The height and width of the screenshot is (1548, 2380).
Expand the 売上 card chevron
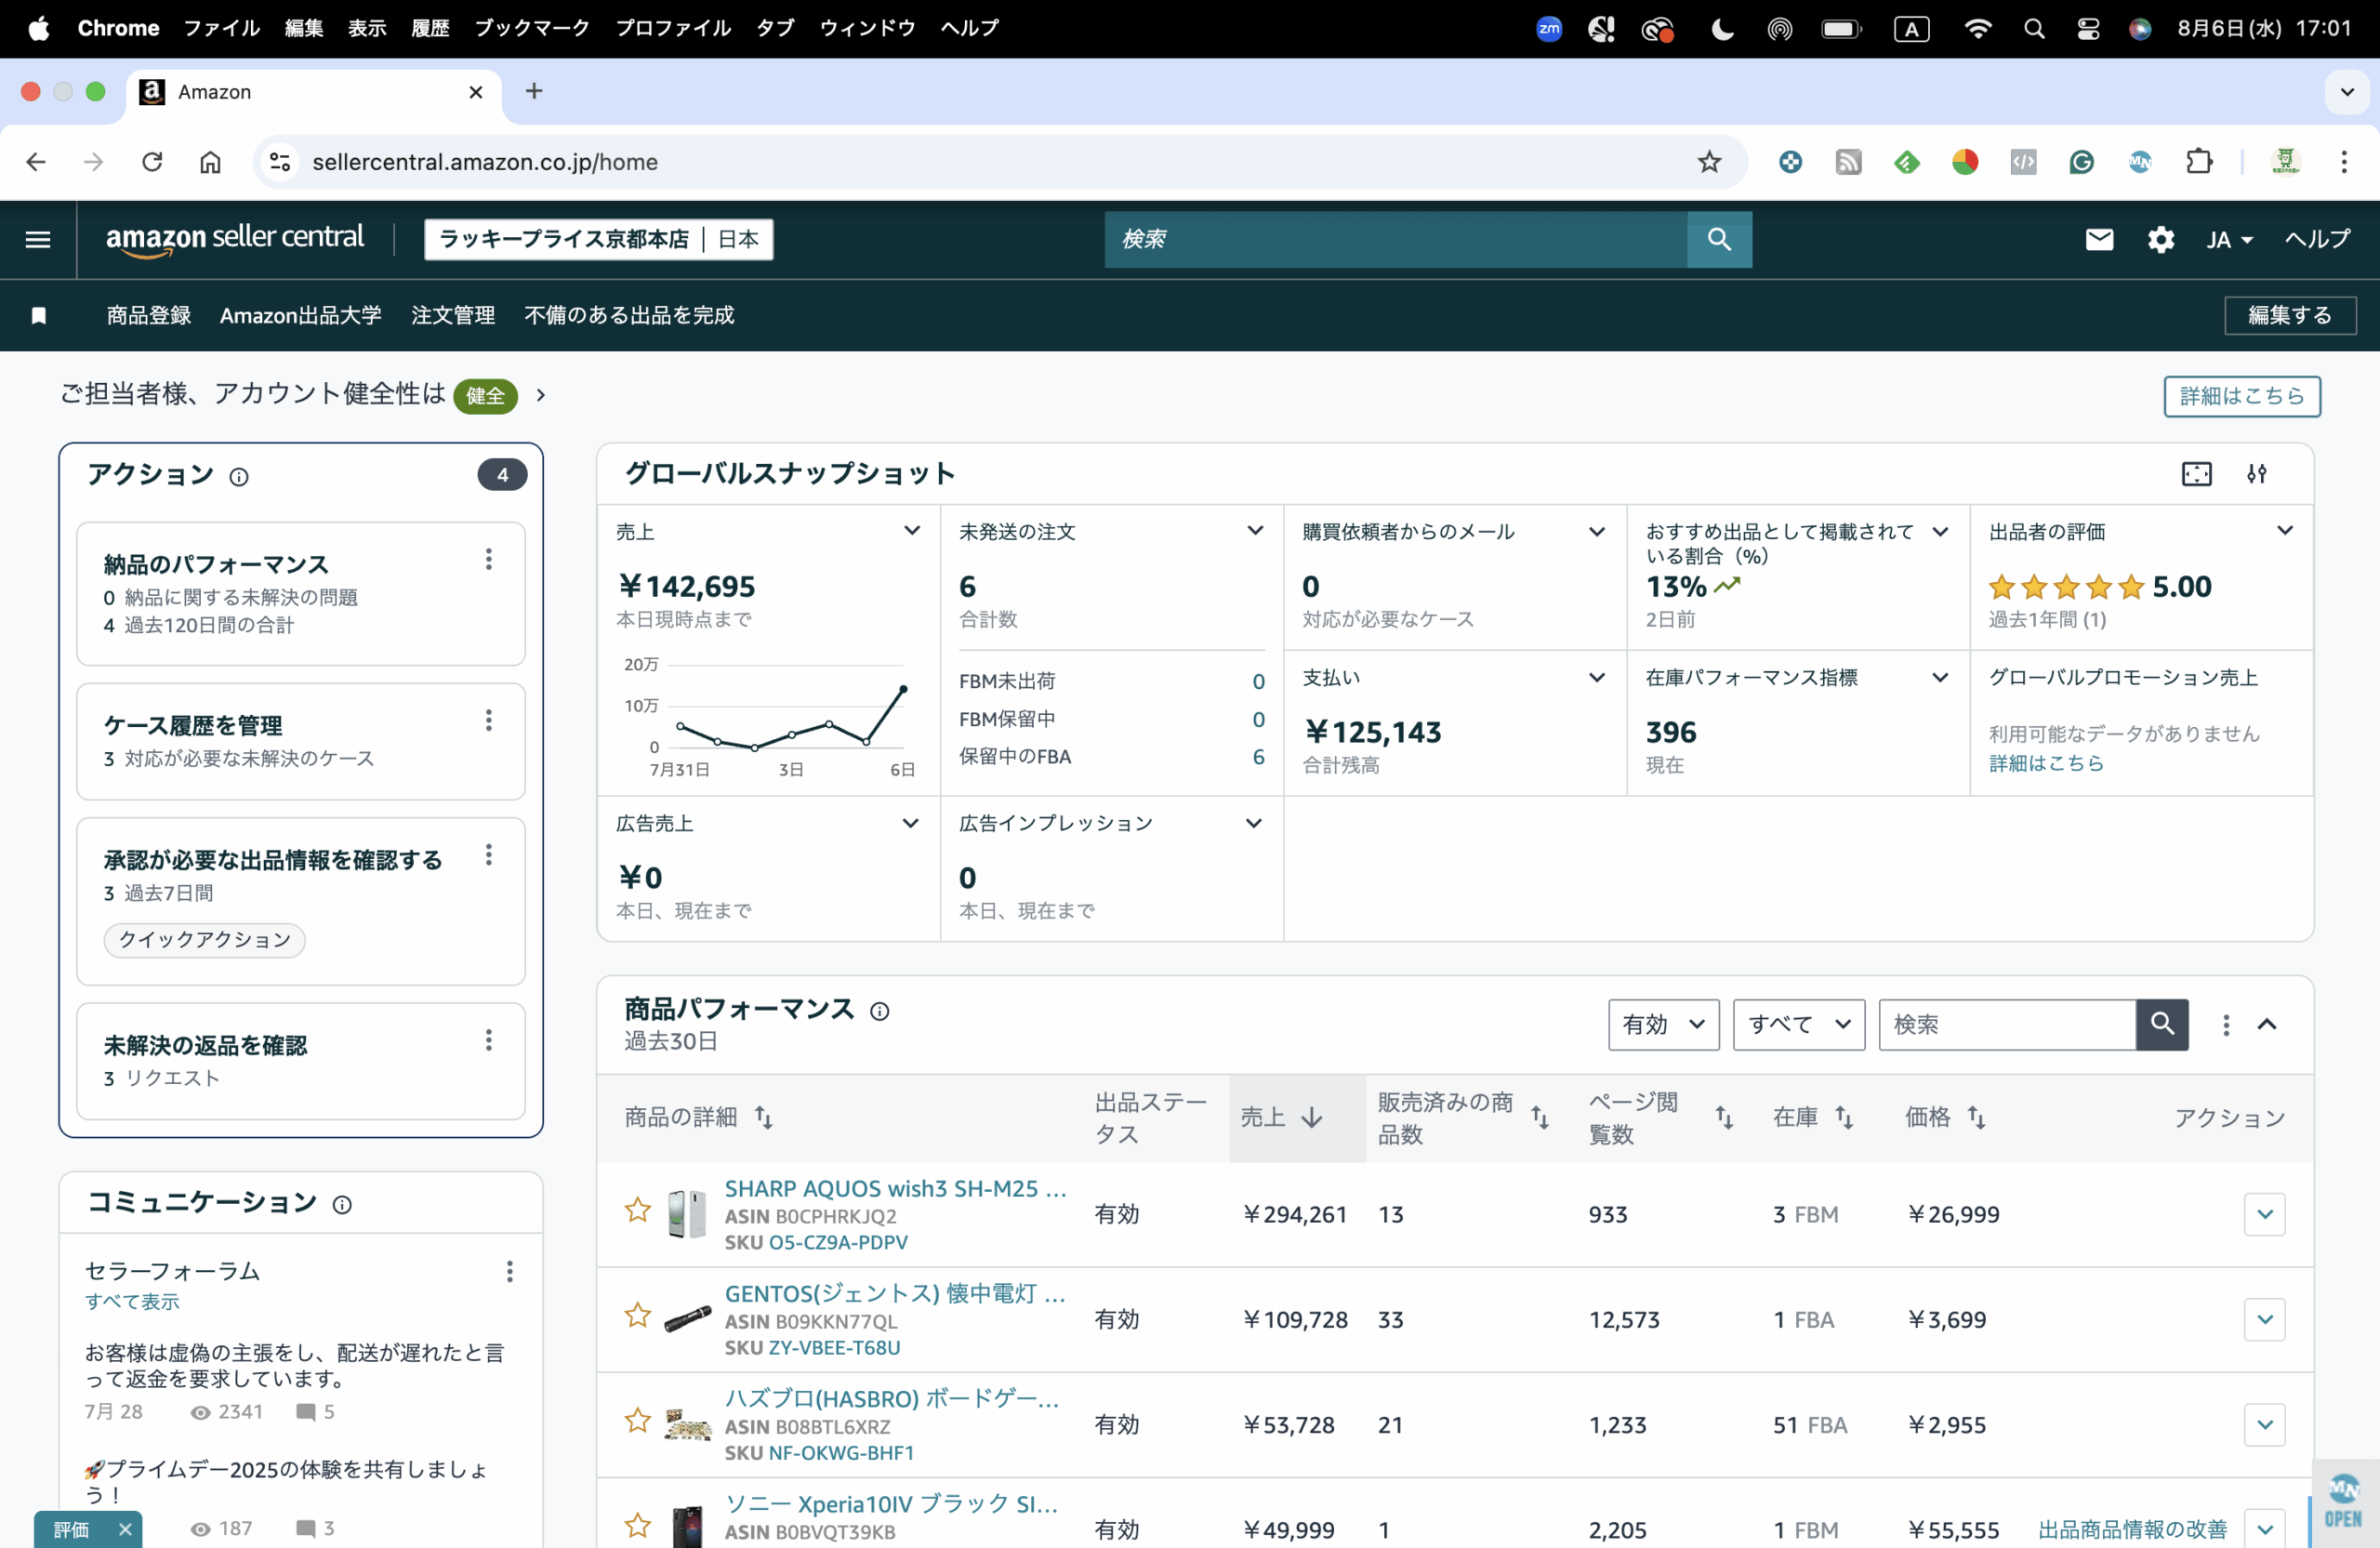pos(911,531)
